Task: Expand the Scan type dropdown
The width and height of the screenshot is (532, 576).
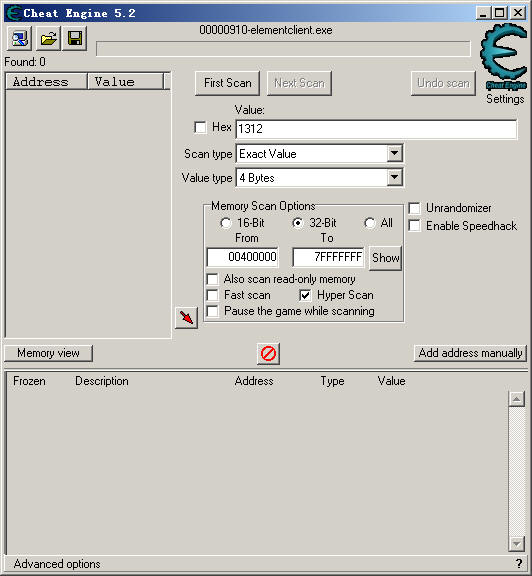Action: coord(394,154)
